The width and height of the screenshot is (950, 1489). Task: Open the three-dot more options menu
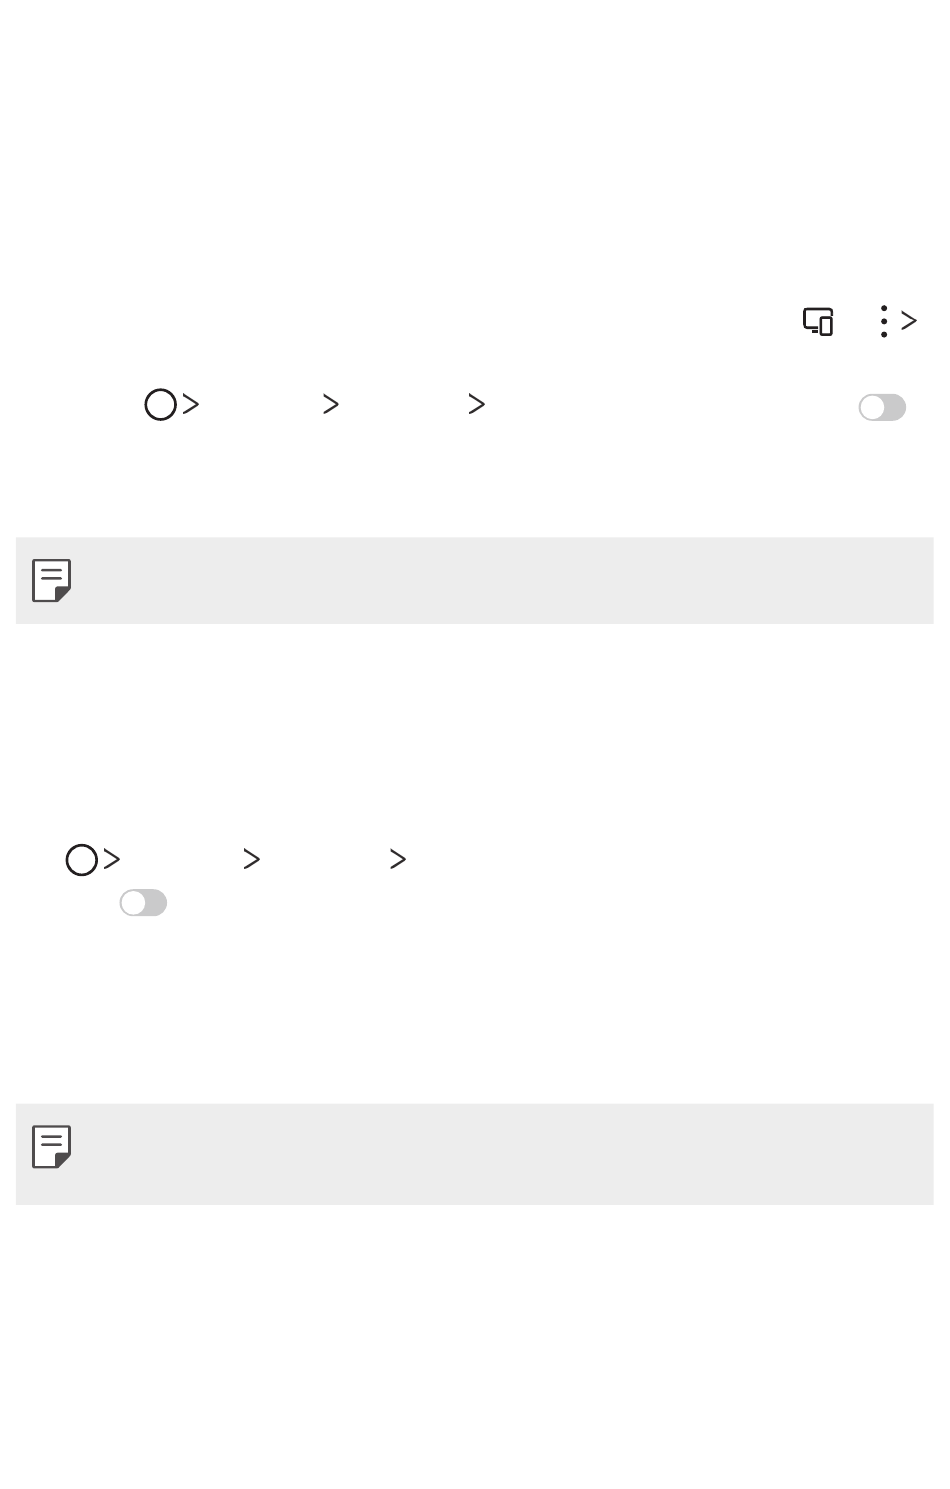coord(883,321)
